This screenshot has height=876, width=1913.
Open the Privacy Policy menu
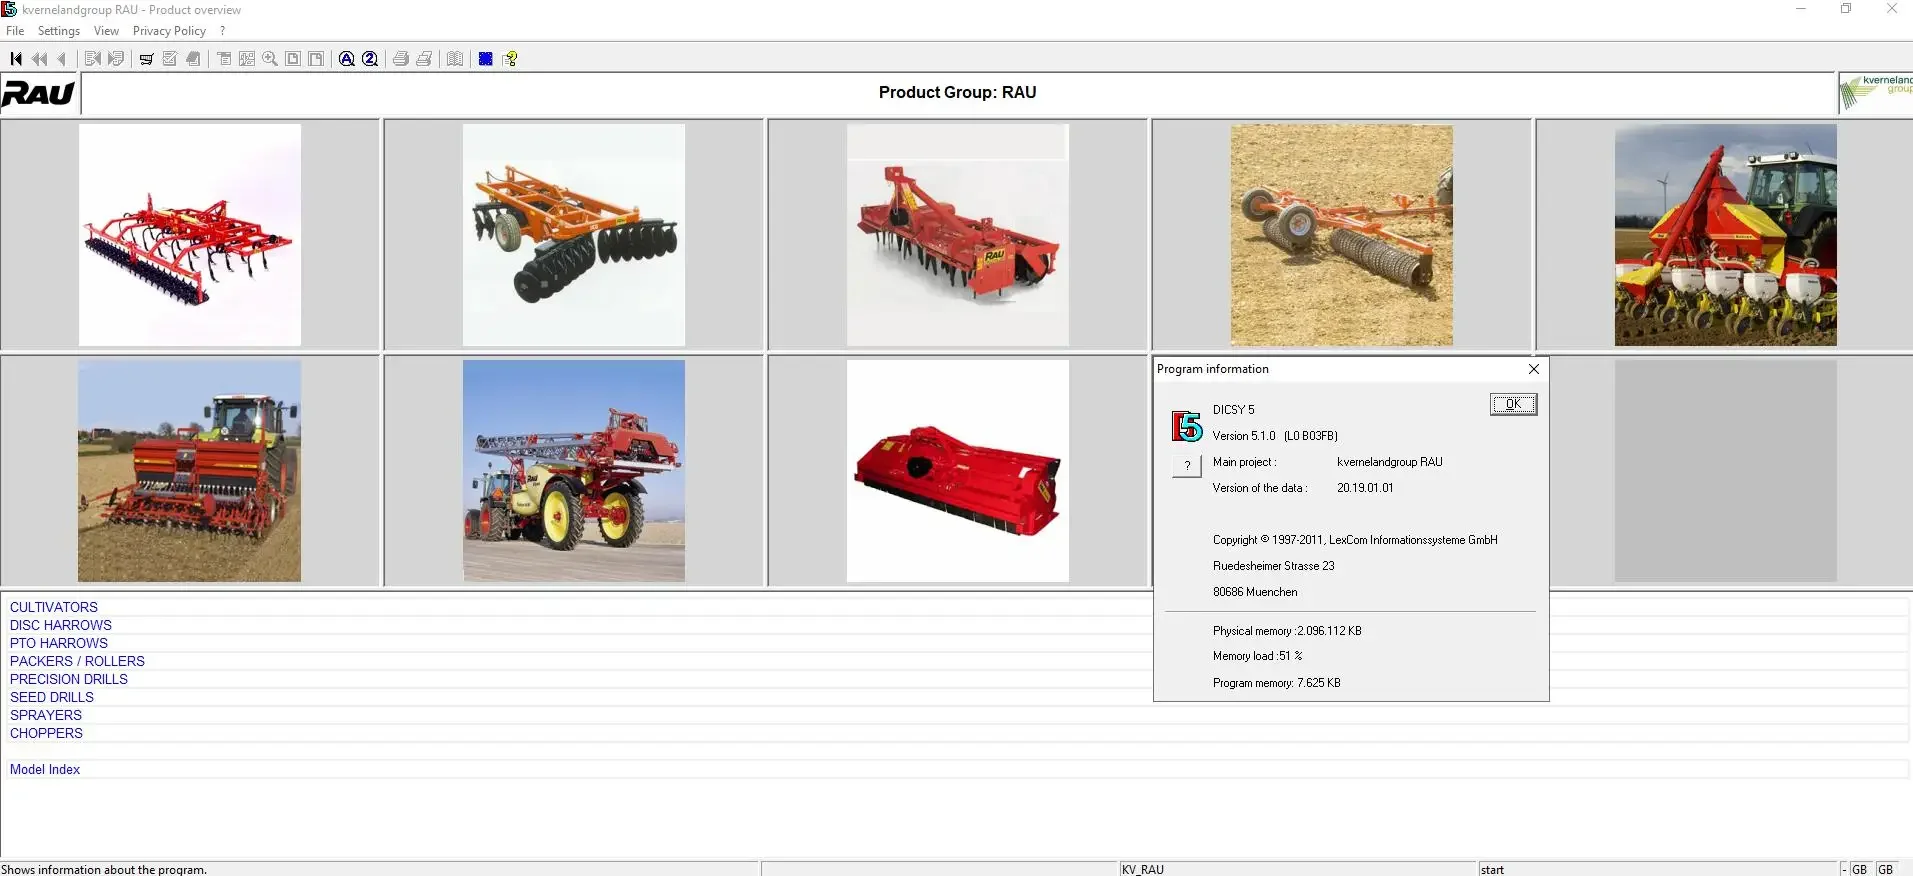pyautogui.click(x=169, y=31)
